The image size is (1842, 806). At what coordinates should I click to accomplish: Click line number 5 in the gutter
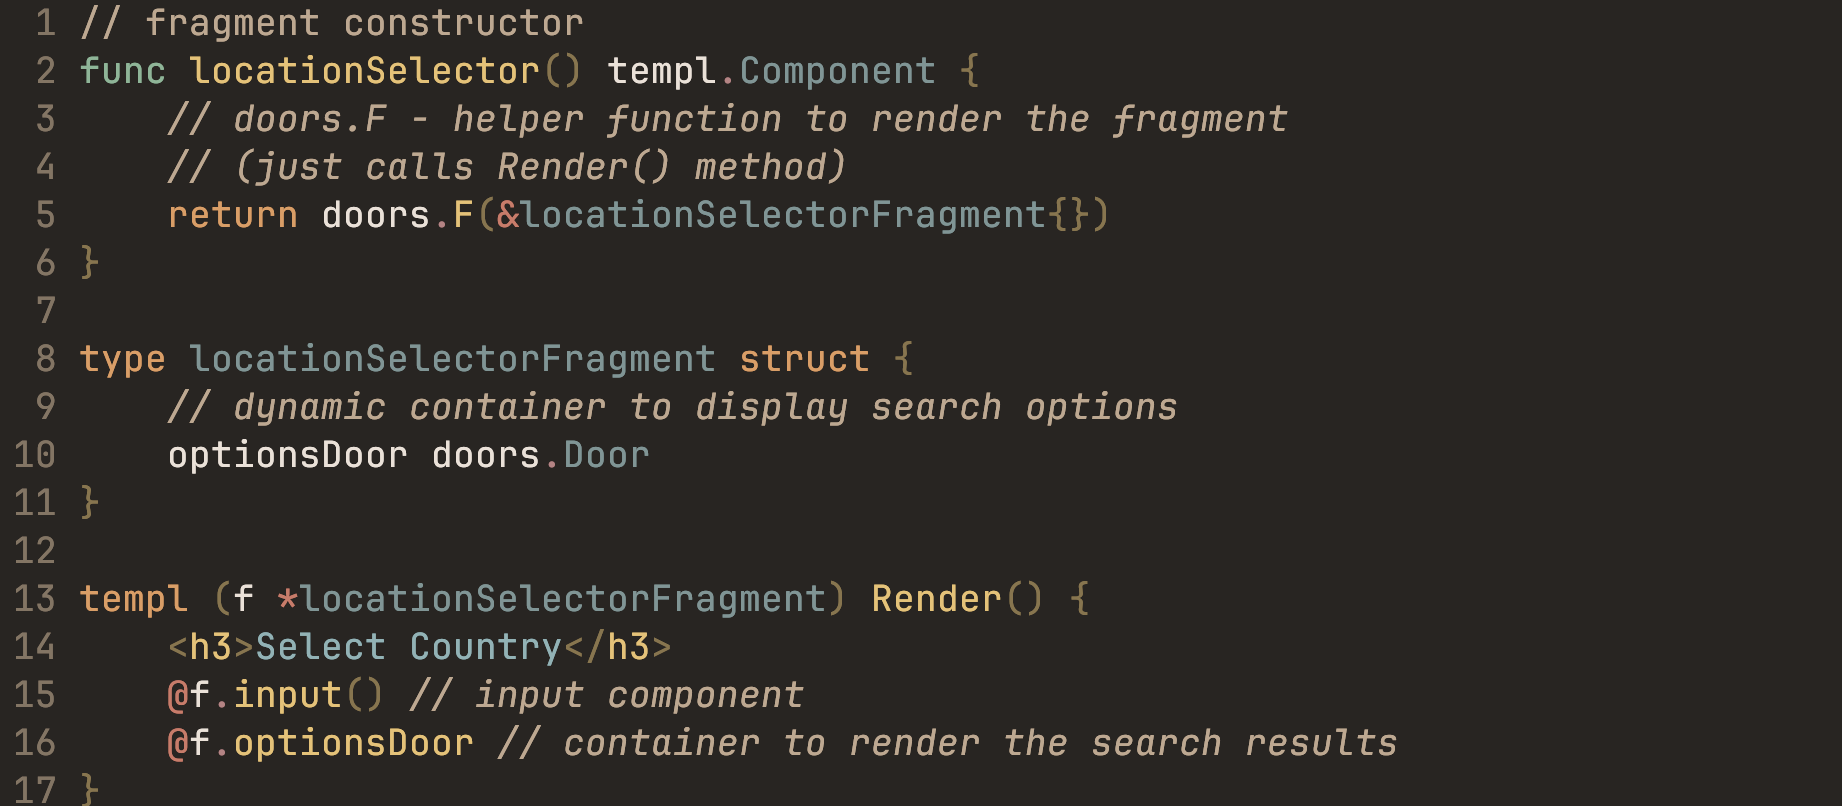click(45, 215)
